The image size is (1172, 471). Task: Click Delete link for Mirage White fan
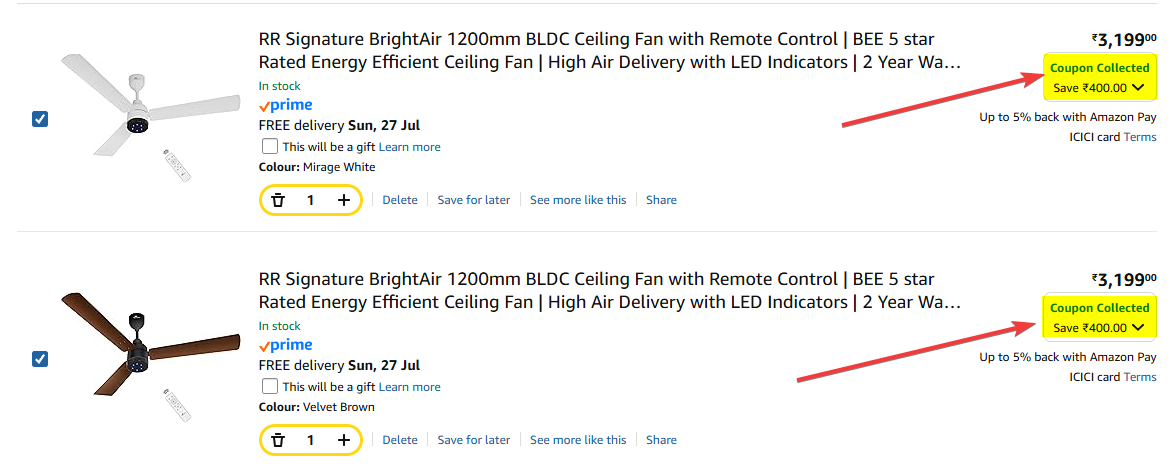coord(400,200)
